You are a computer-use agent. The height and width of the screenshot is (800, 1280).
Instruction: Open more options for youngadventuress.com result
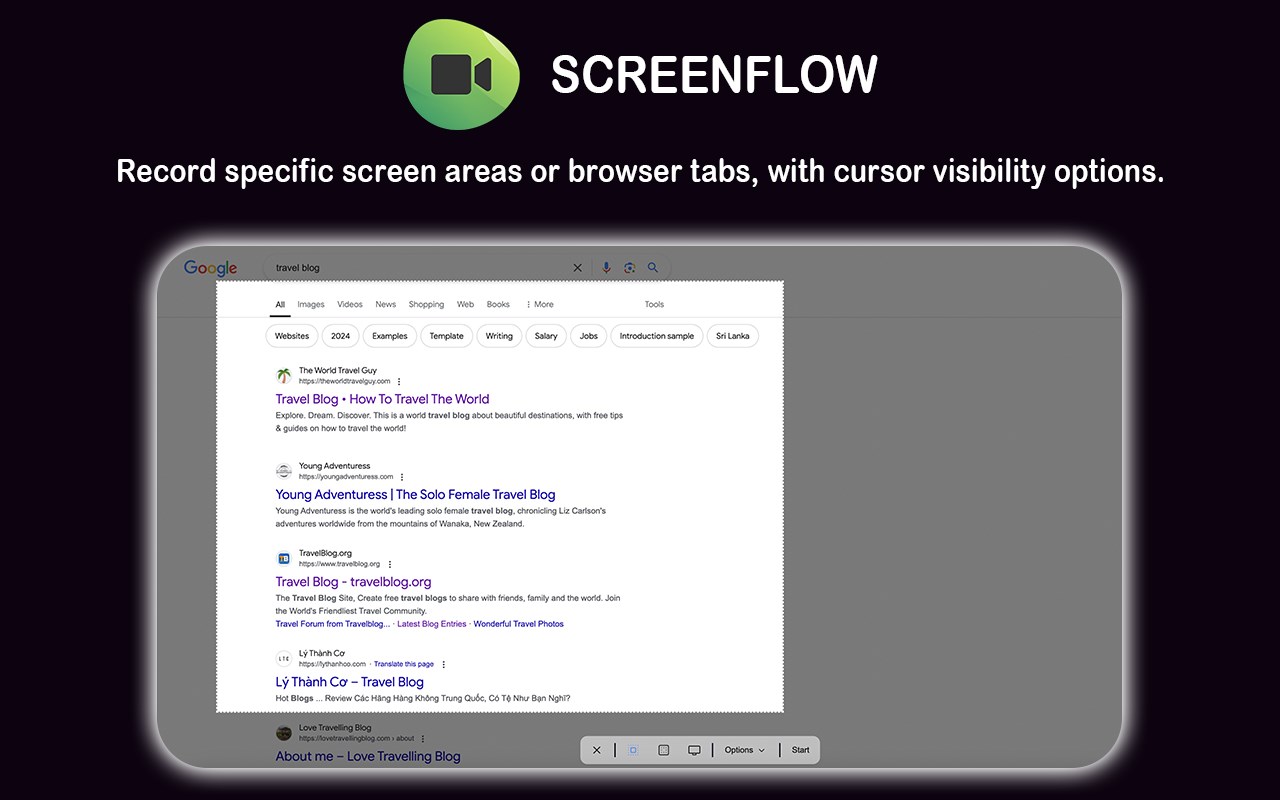pos(402,477)
